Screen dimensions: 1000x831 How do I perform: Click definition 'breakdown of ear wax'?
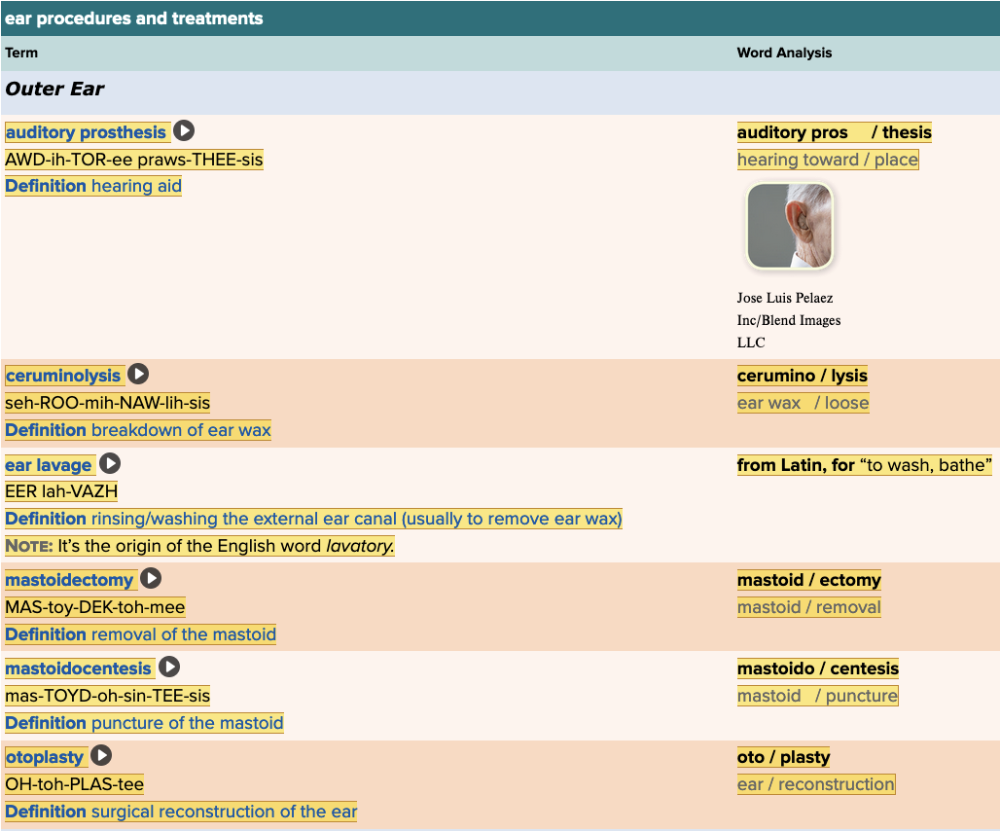[180, 430]
